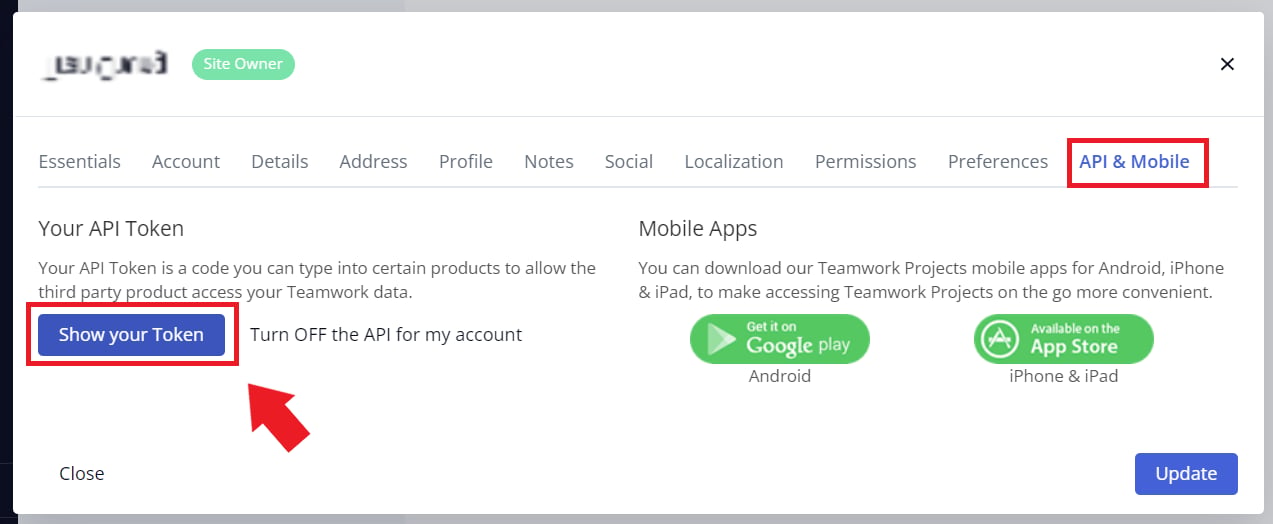Select the API & Mobile tab

1135,161
